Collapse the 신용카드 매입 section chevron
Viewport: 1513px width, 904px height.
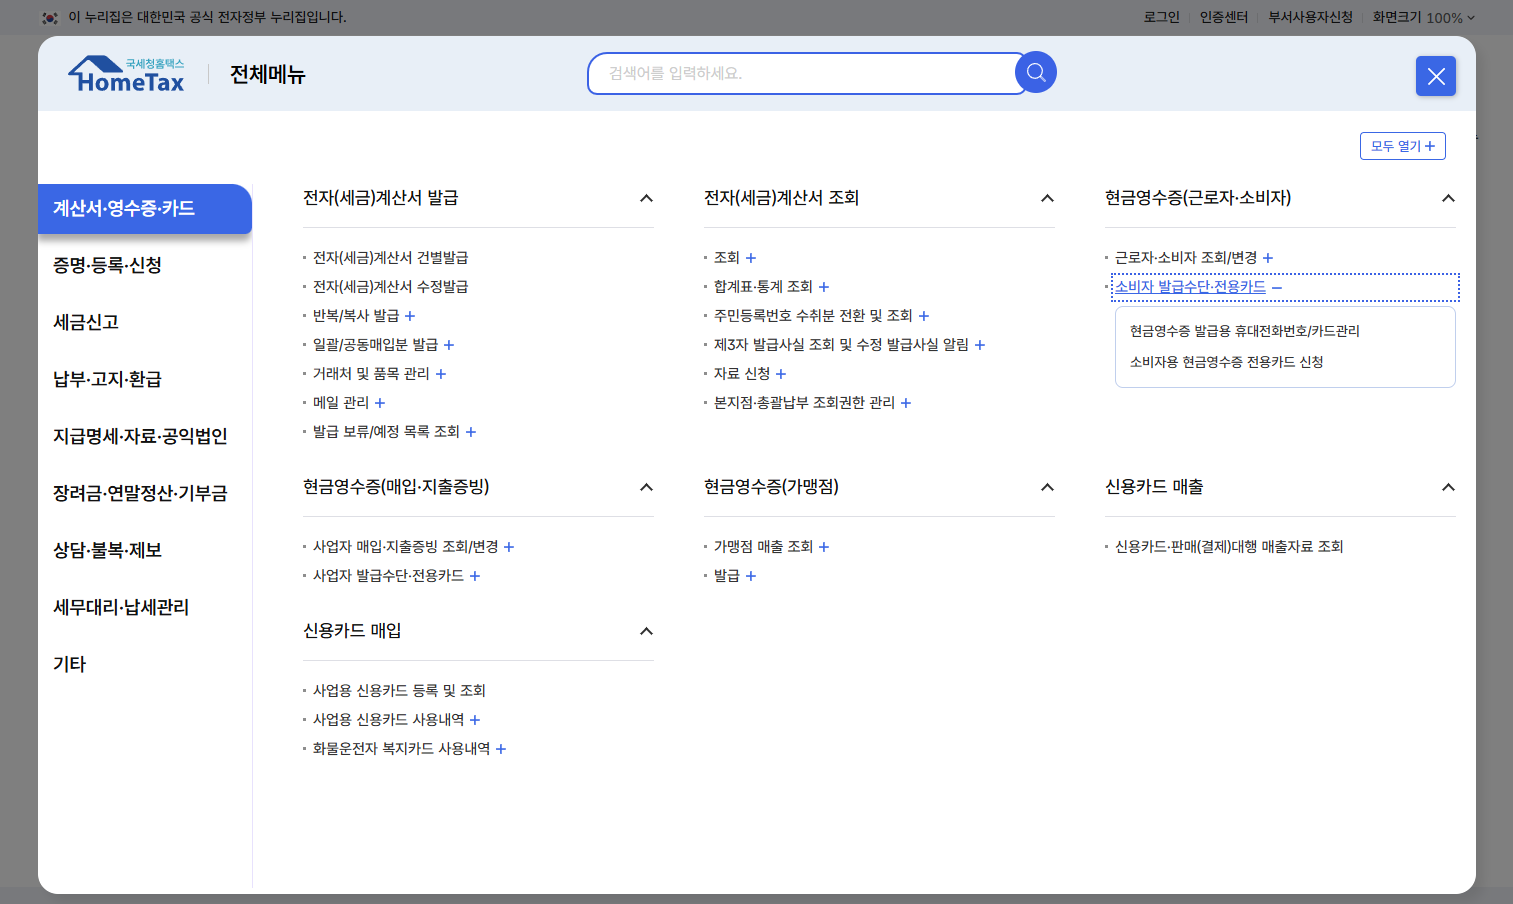coord(646,631)
